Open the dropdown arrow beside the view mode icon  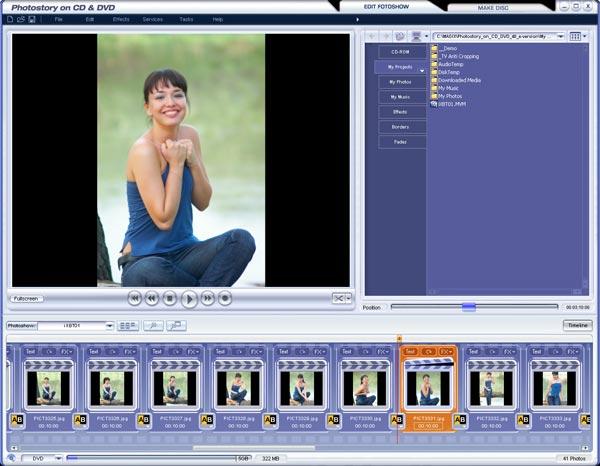coord(585,36)
